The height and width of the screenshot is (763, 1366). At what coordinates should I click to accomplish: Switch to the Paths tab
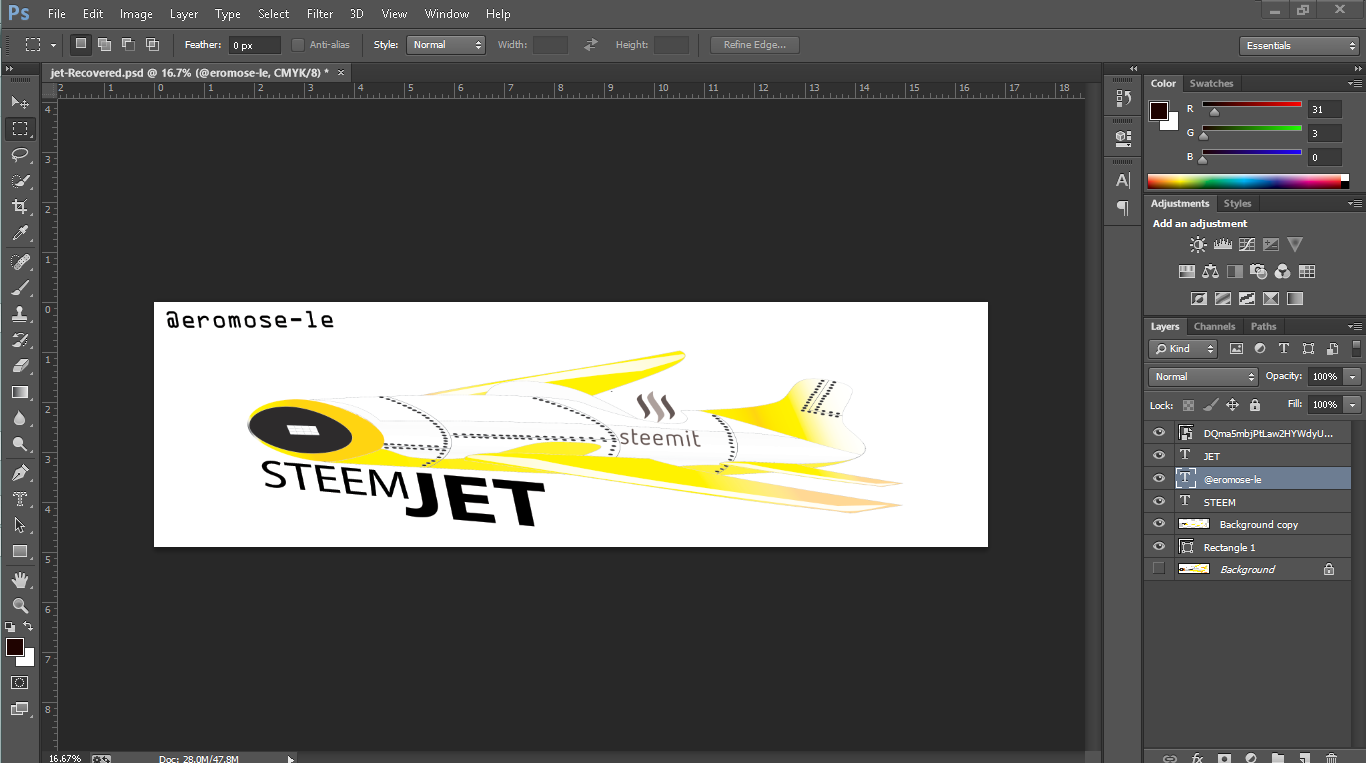coord(1263,327)
